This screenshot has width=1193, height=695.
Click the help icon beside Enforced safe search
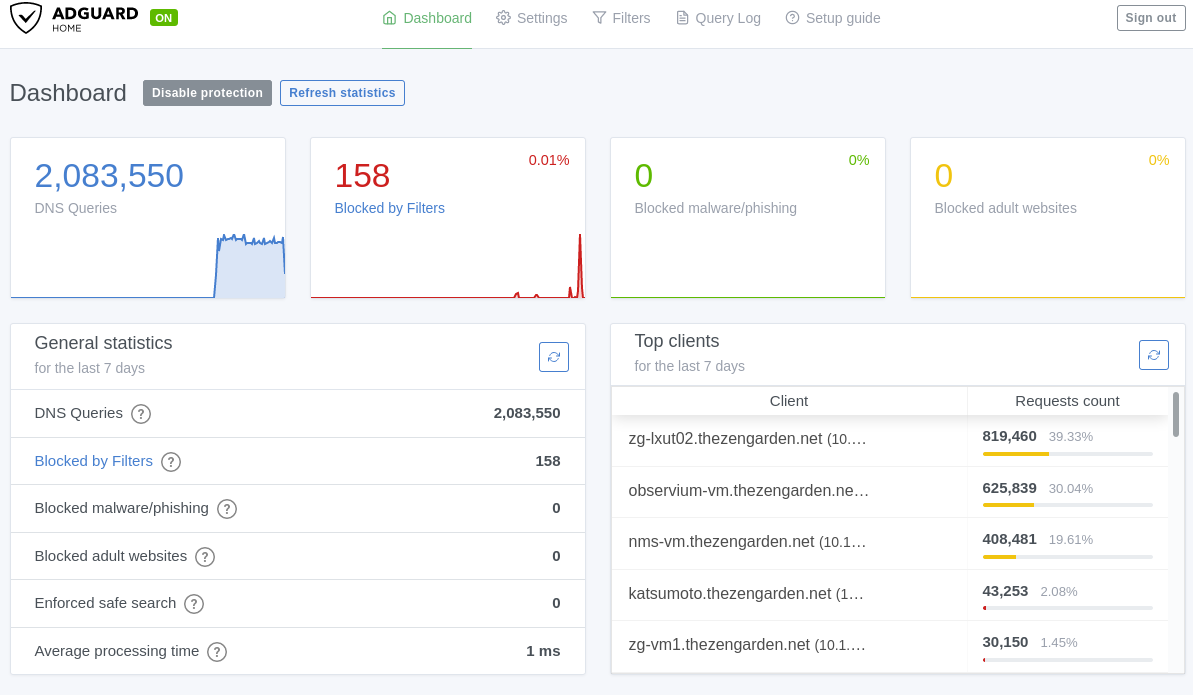pyautogui.click(x=194, y=604)
